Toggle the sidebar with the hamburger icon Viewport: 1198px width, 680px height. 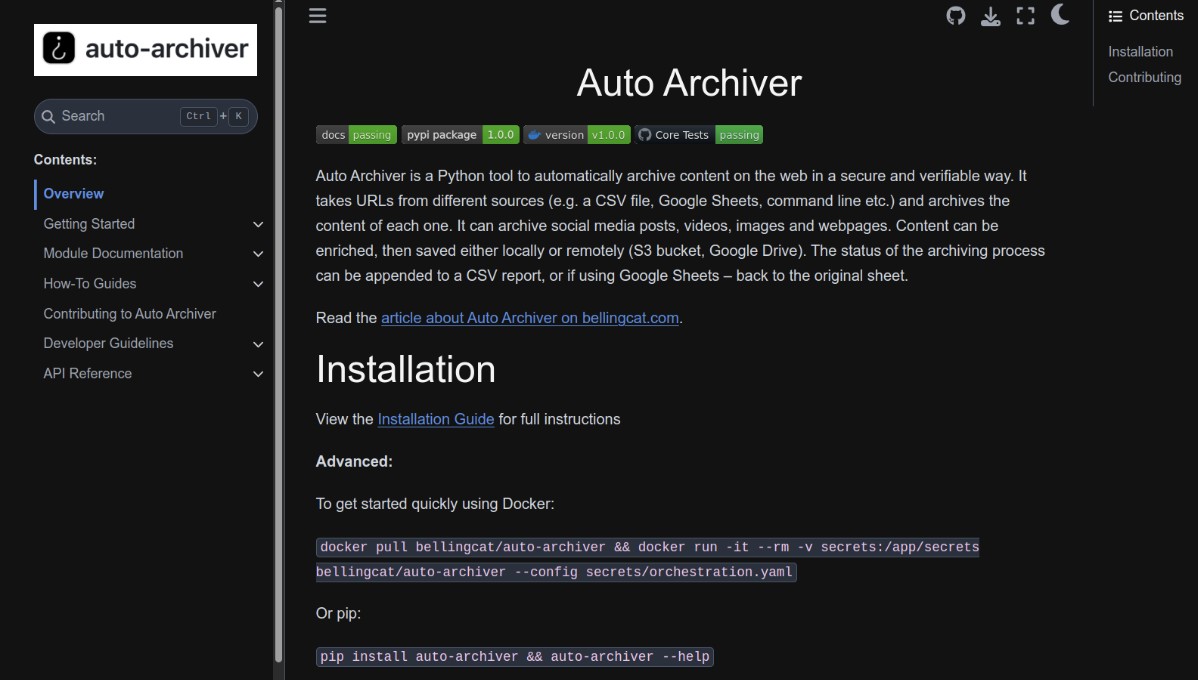click(x=317, y=15)
